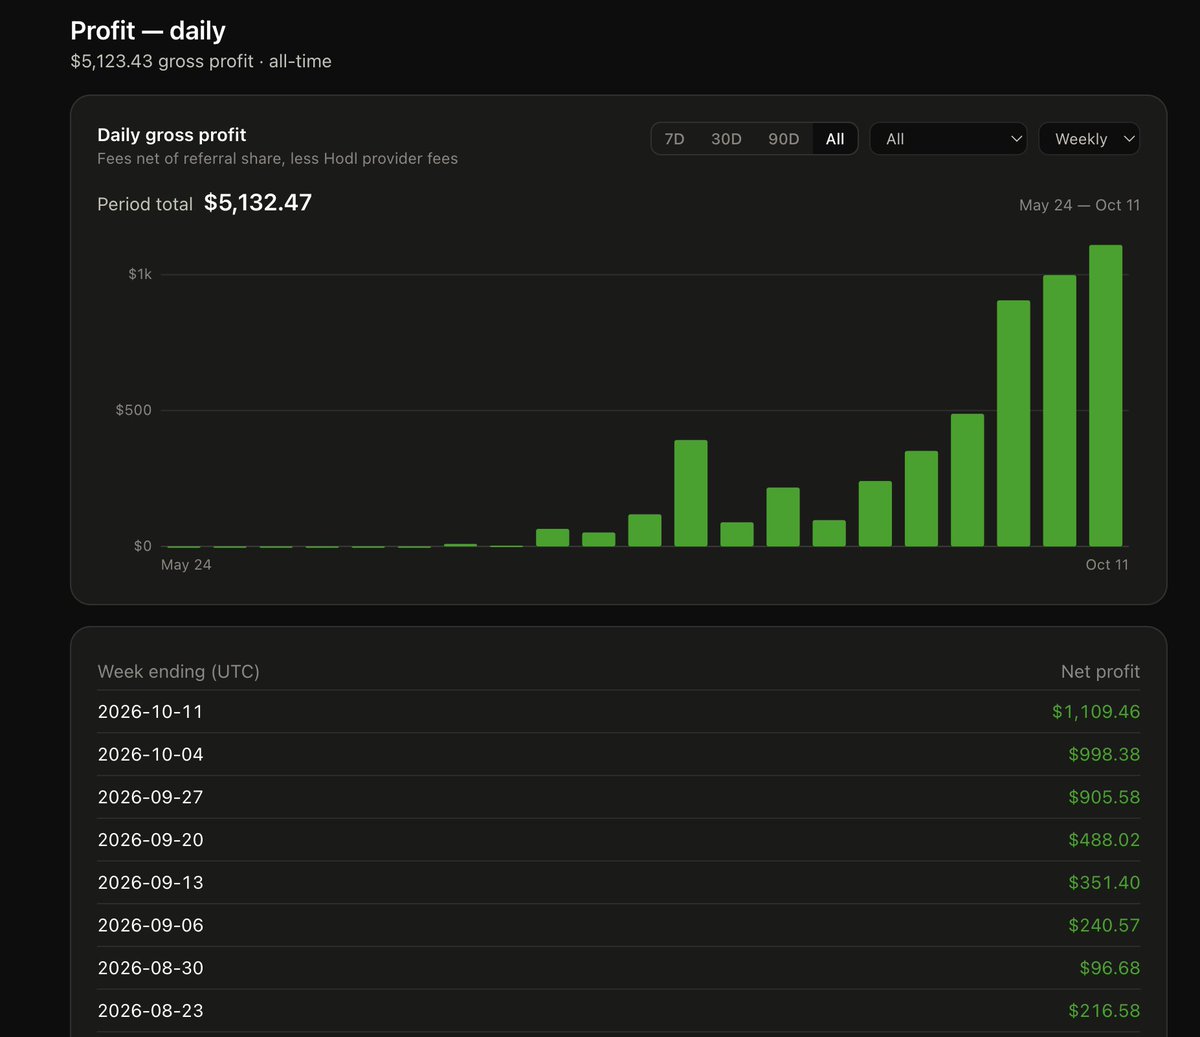
Task: Click the Daily gross profit title
Action: (172, 135)
